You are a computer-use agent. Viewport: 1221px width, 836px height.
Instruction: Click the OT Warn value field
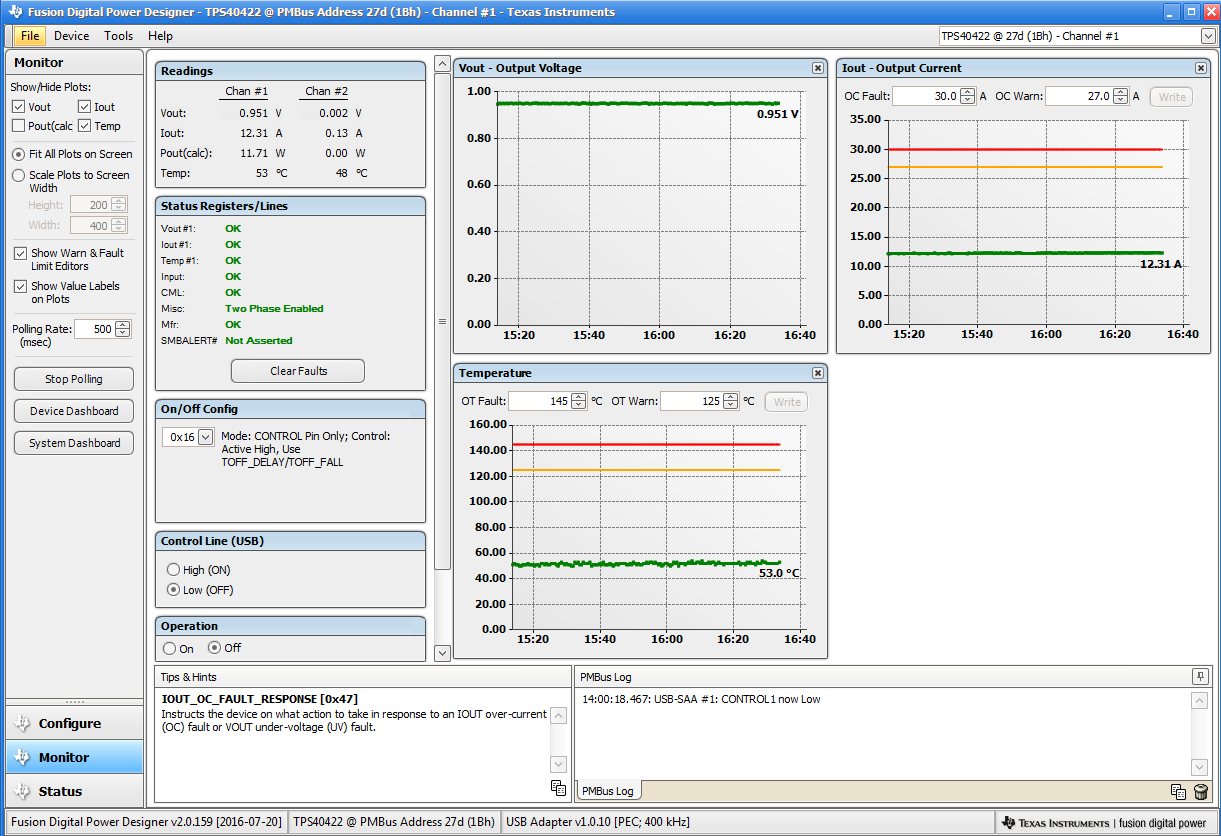pos(692,402)
